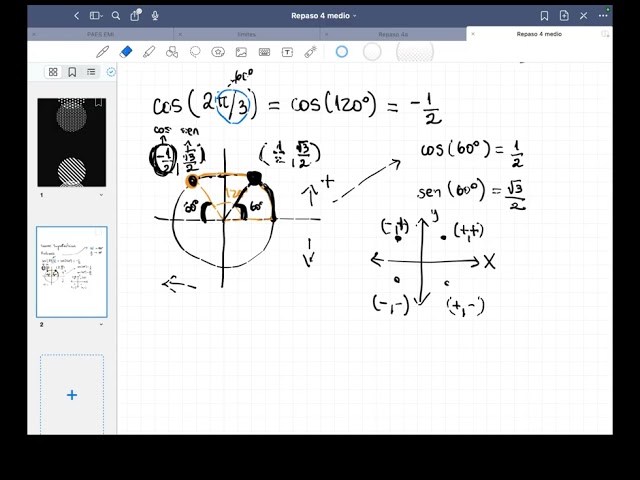This screenshot has width=640, height=480.
Task: Switch to the PAES EMI tab
Action: 100,34
